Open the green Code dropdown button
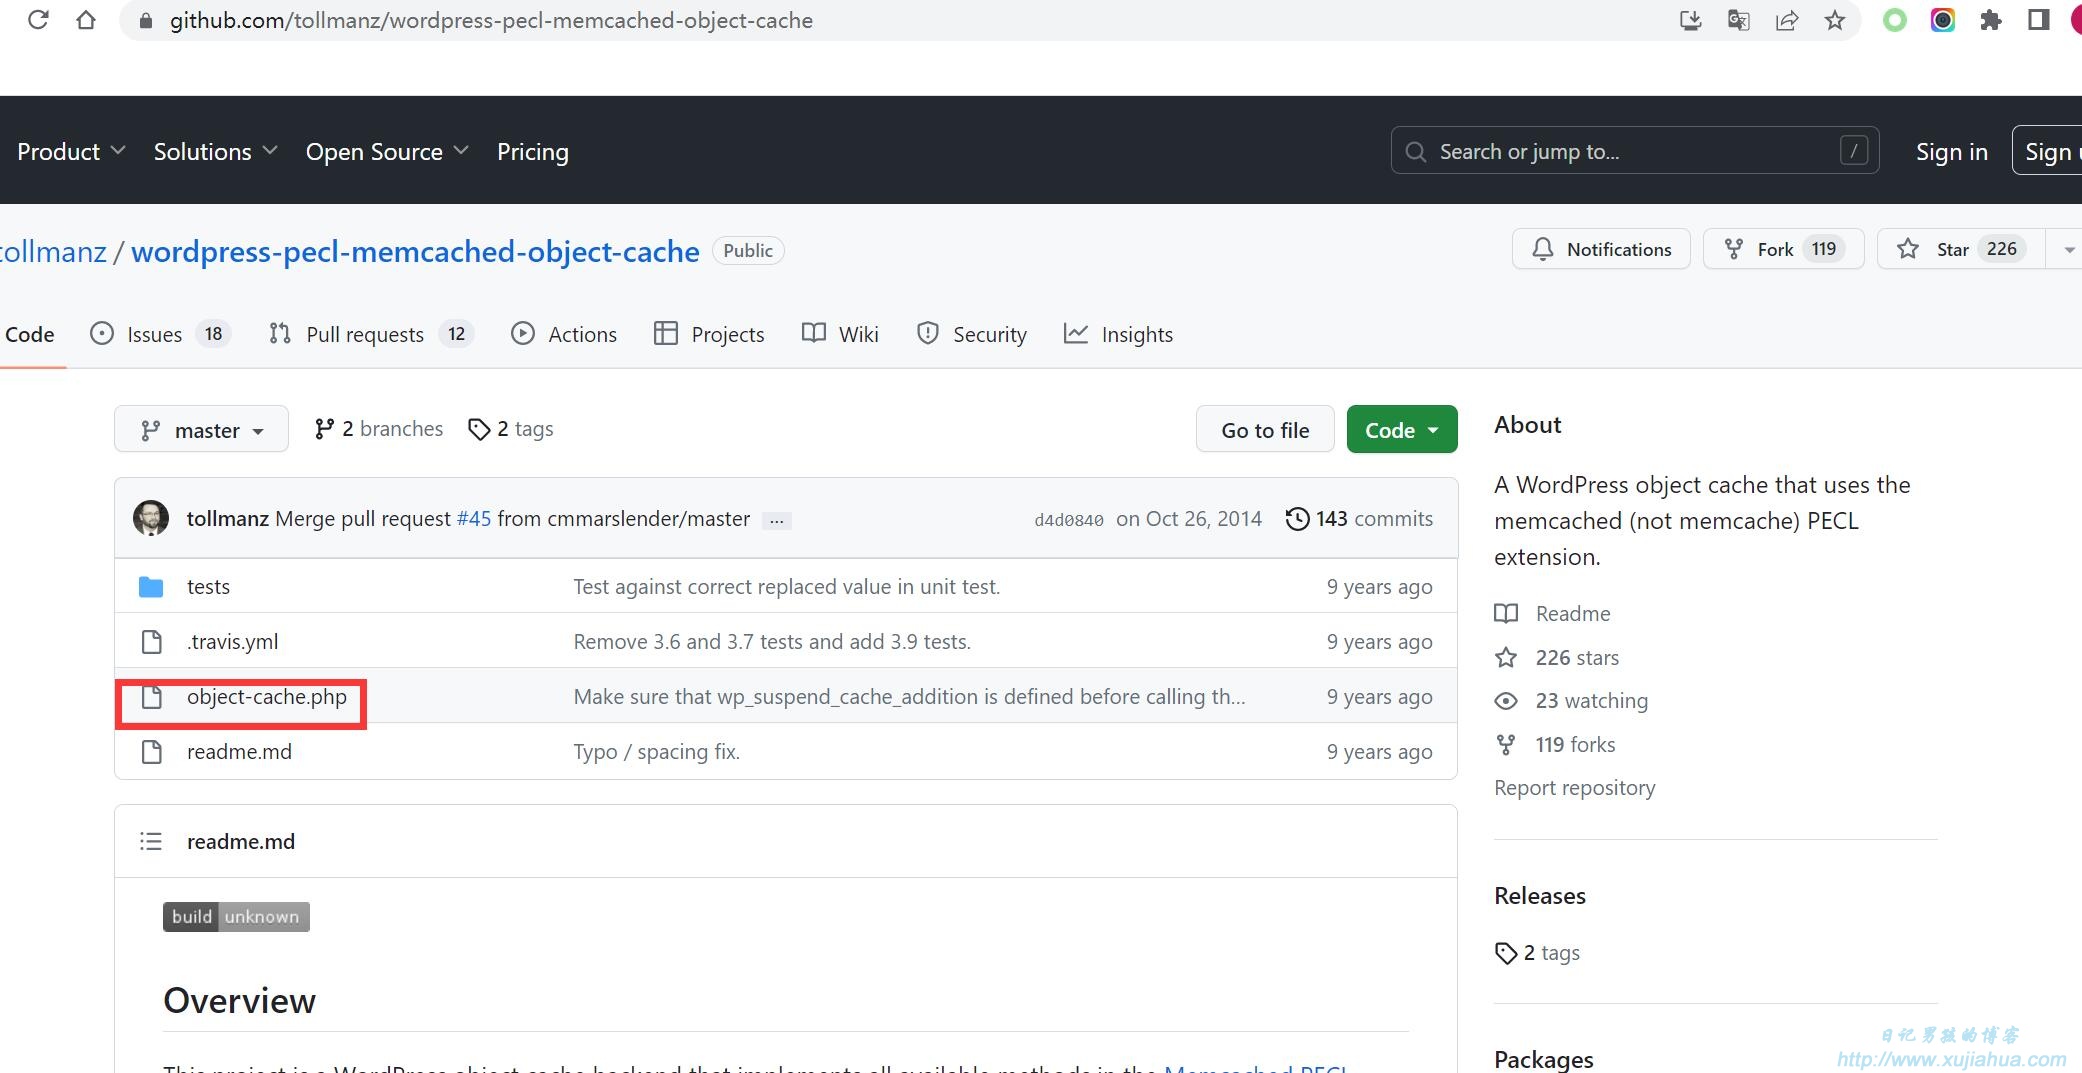 [x=1401, y=429]
